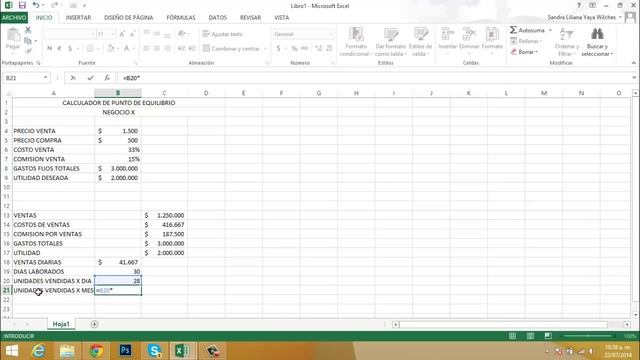Open Skype from taskbar
This screenshot has height=360, width=640.
[154, 351]
